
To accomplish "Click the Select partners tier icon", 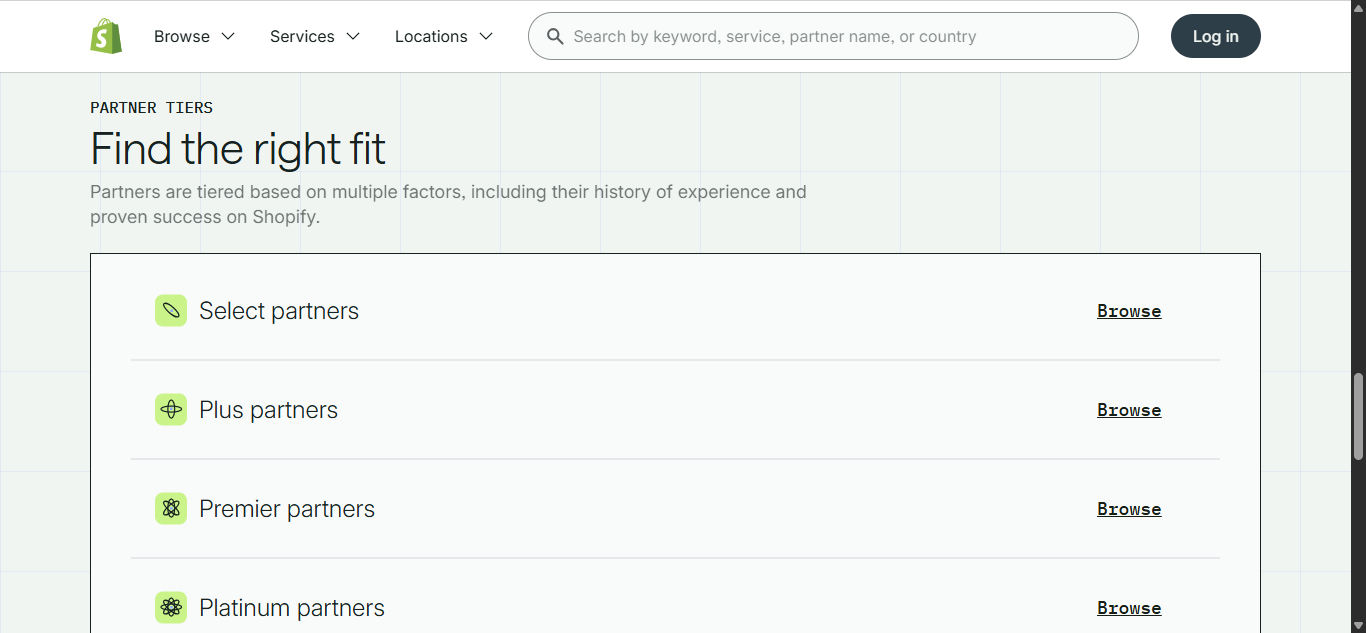I will (x=171, y=310).
